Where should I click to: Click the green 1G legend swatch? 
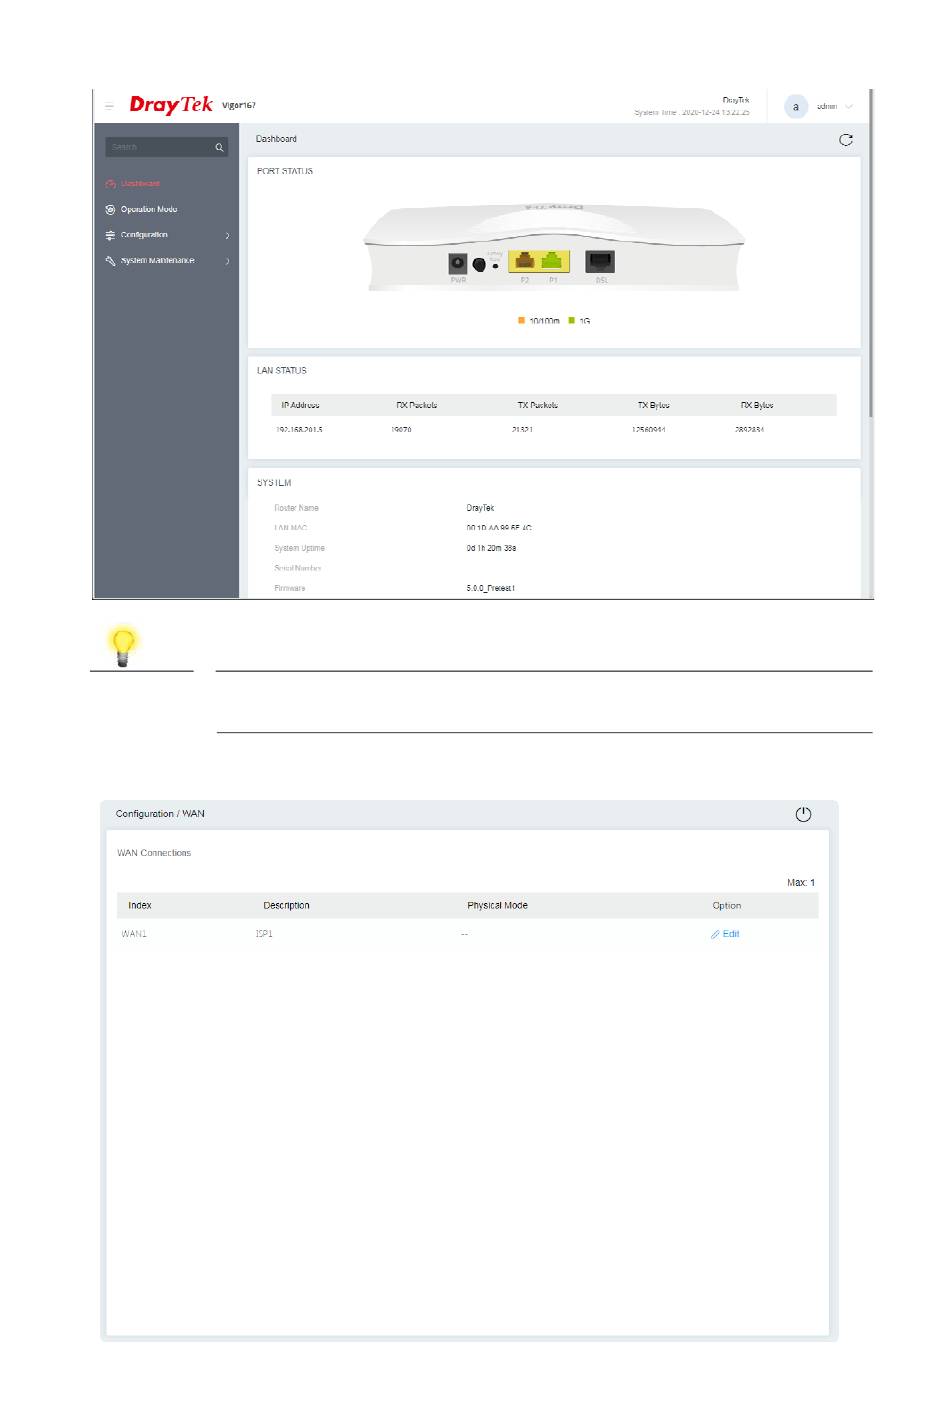point(572,320)
